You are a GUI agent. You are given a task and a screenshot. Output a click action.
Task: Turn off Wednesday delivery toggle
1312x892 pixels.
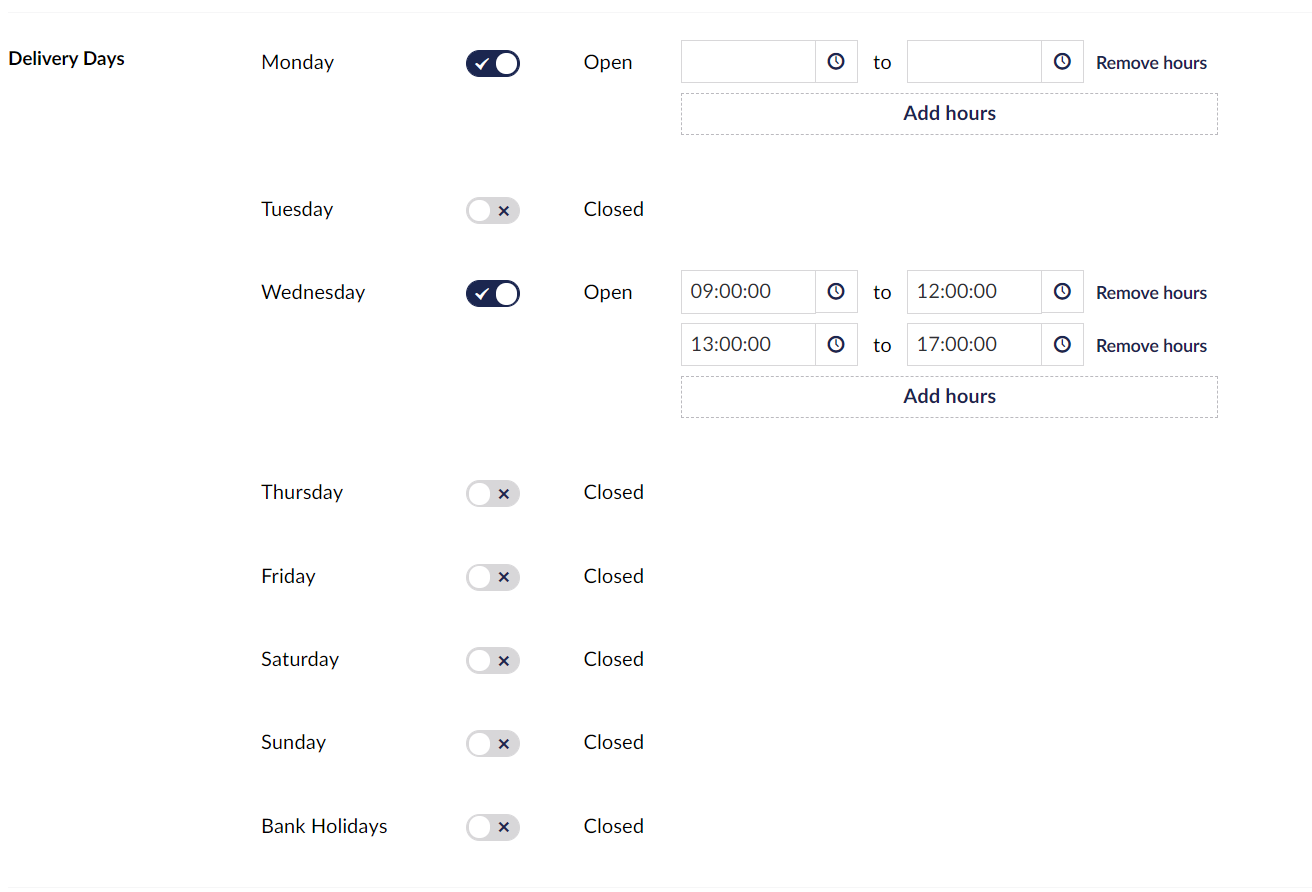(x=493, y=294)
